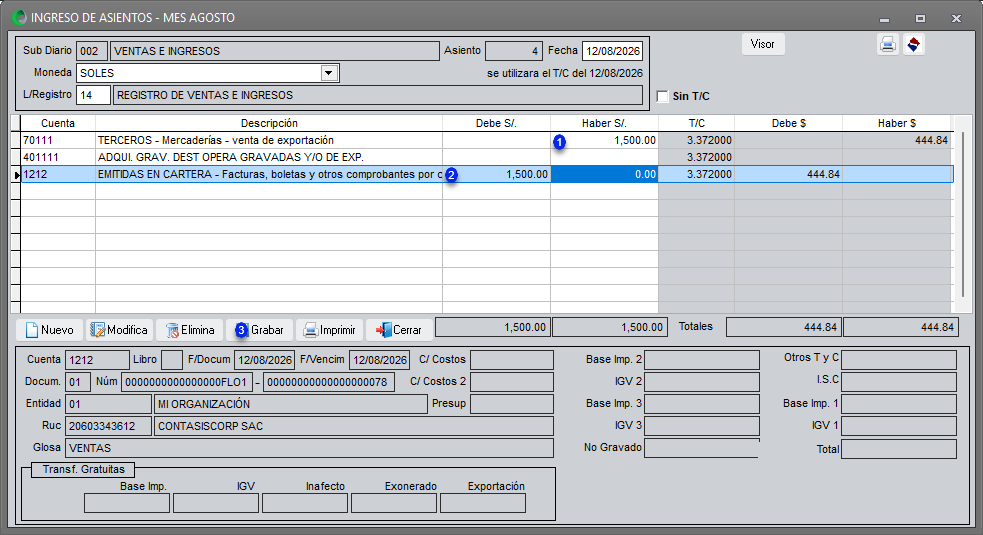Click account cell 1212 in grid
This screenshot has height=535, width=983.
[x=58, y=174]
